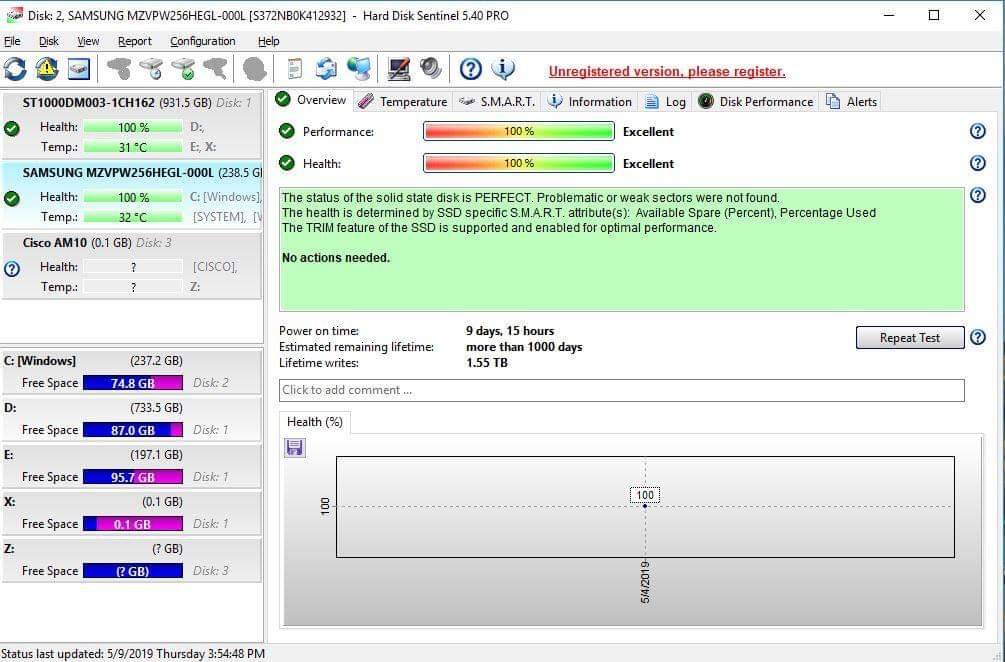The width and height of the screenshot is (1005, 662).
Task: Click the '9 days, 15 hours' value
Action: tap(510, 331)
